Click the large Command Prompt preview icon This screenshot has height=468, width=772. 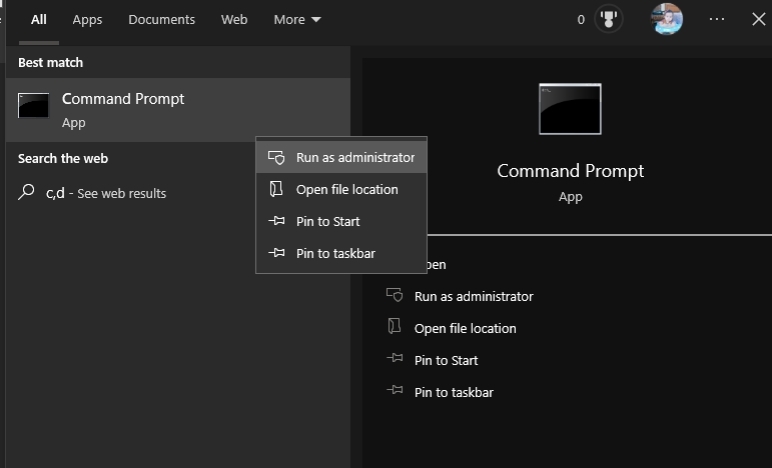570,109
